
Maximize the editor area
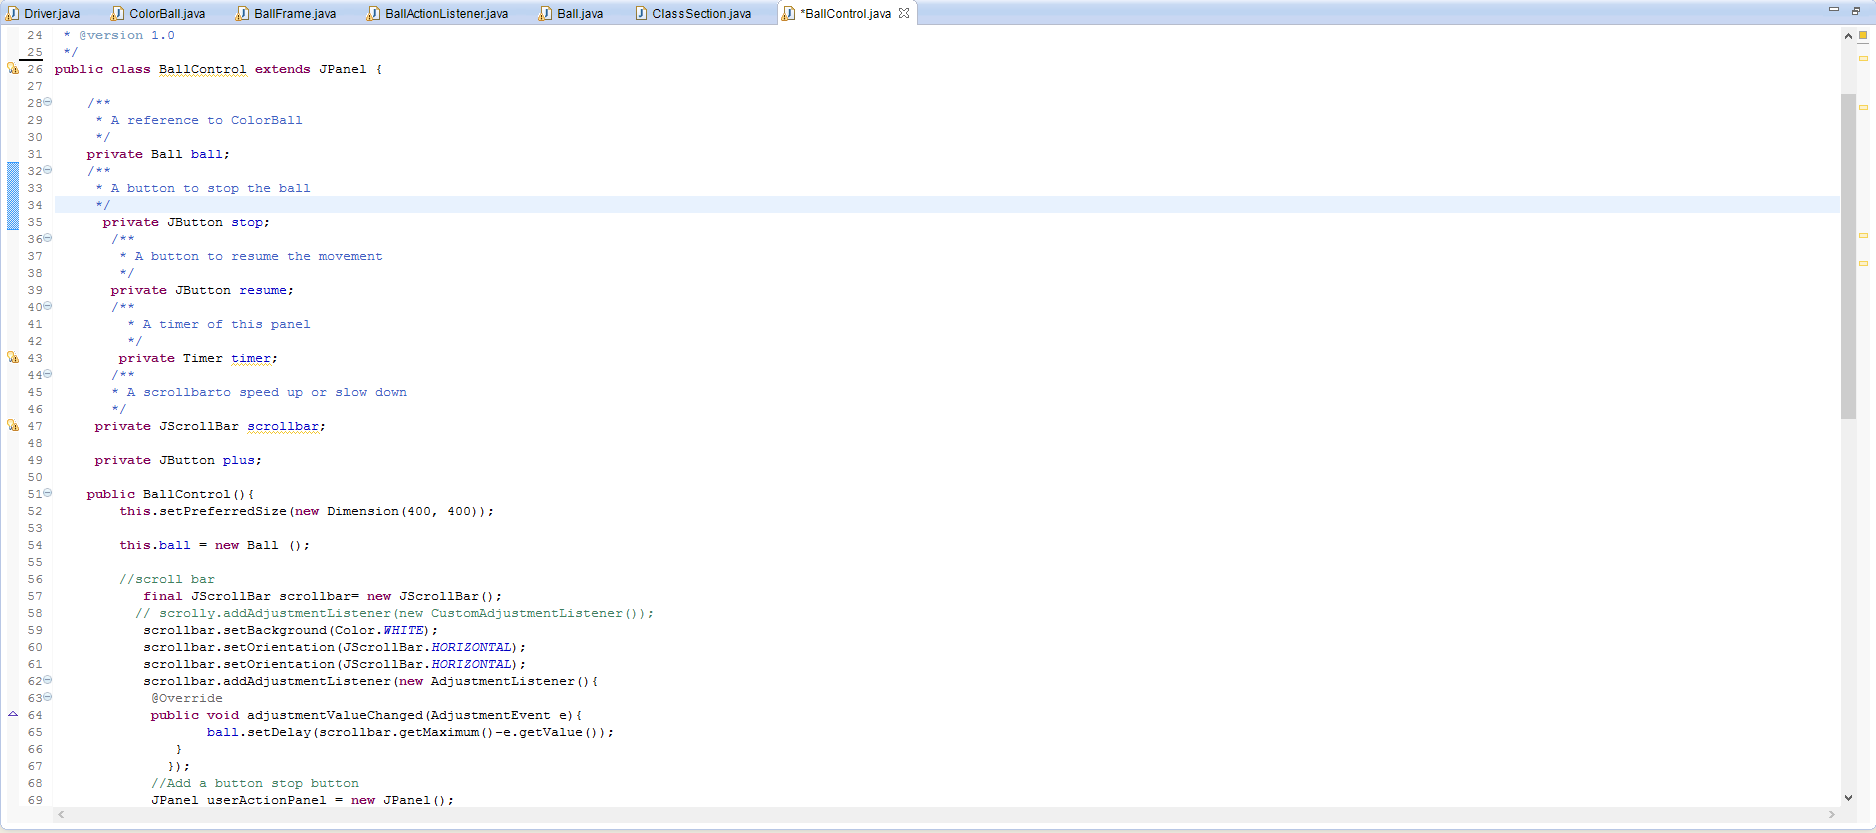tap(1856, 10)
